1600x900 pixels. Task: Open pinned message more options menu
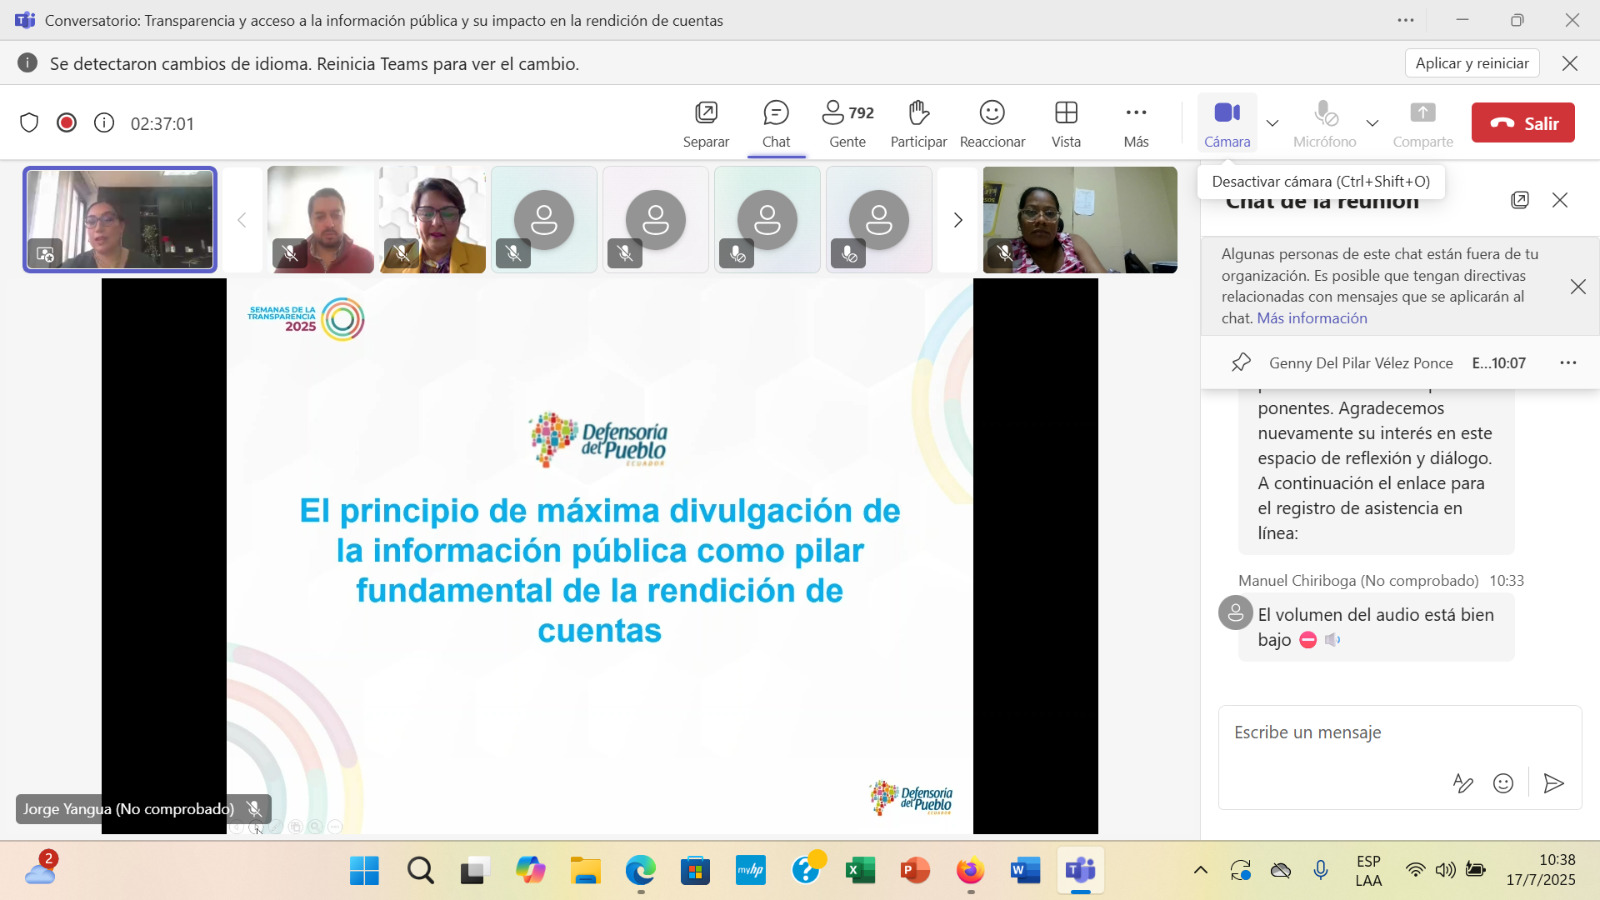[1568, 363]
